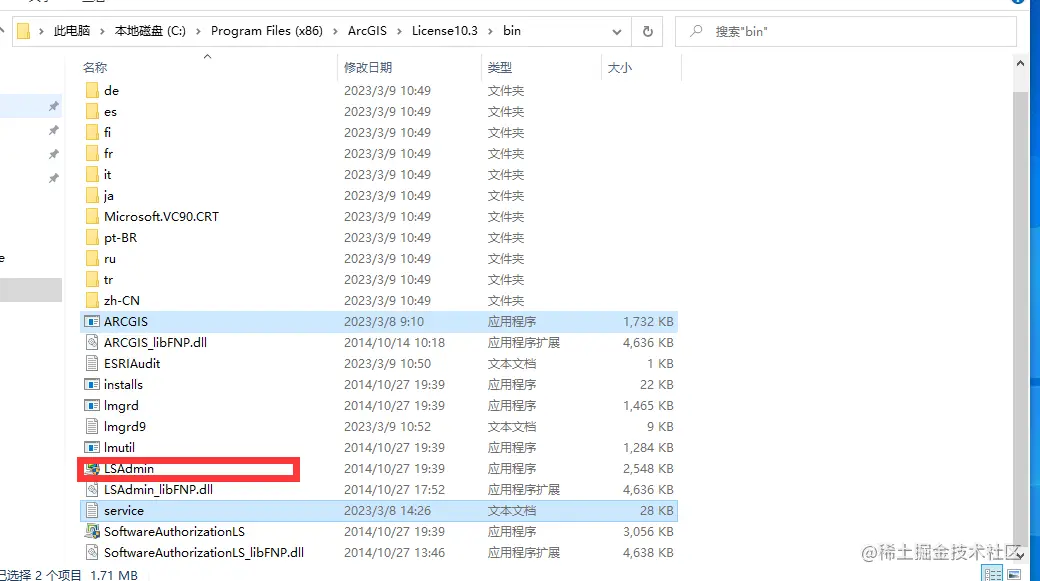Switch to large icons view in status bar
Screen dimensions: 1040x581
click(x=1014, y=574)
